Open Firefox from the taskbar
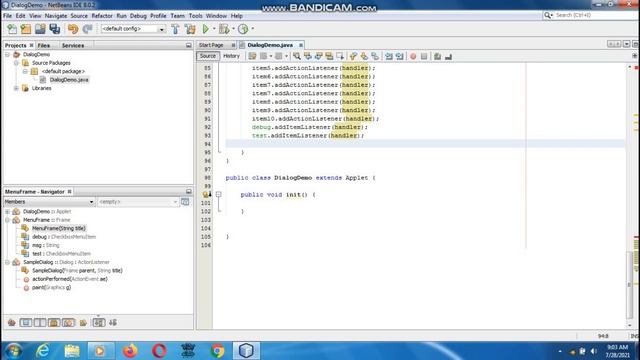Viewport: 640px width, 360px height. coord(130,351)
